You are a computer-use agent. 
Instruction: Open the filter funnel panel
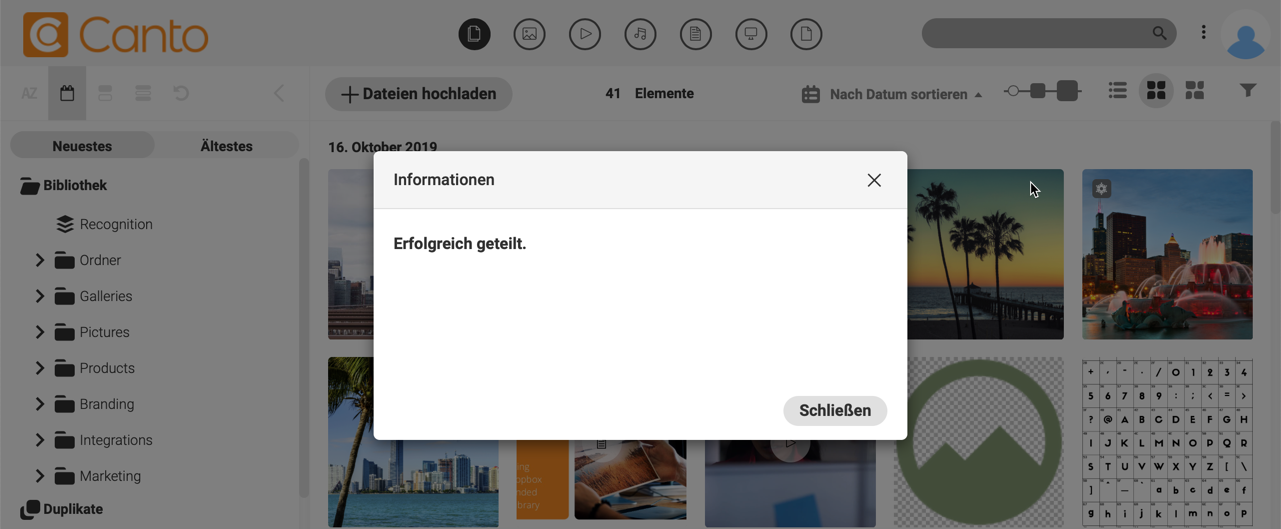click(1248, 91)
